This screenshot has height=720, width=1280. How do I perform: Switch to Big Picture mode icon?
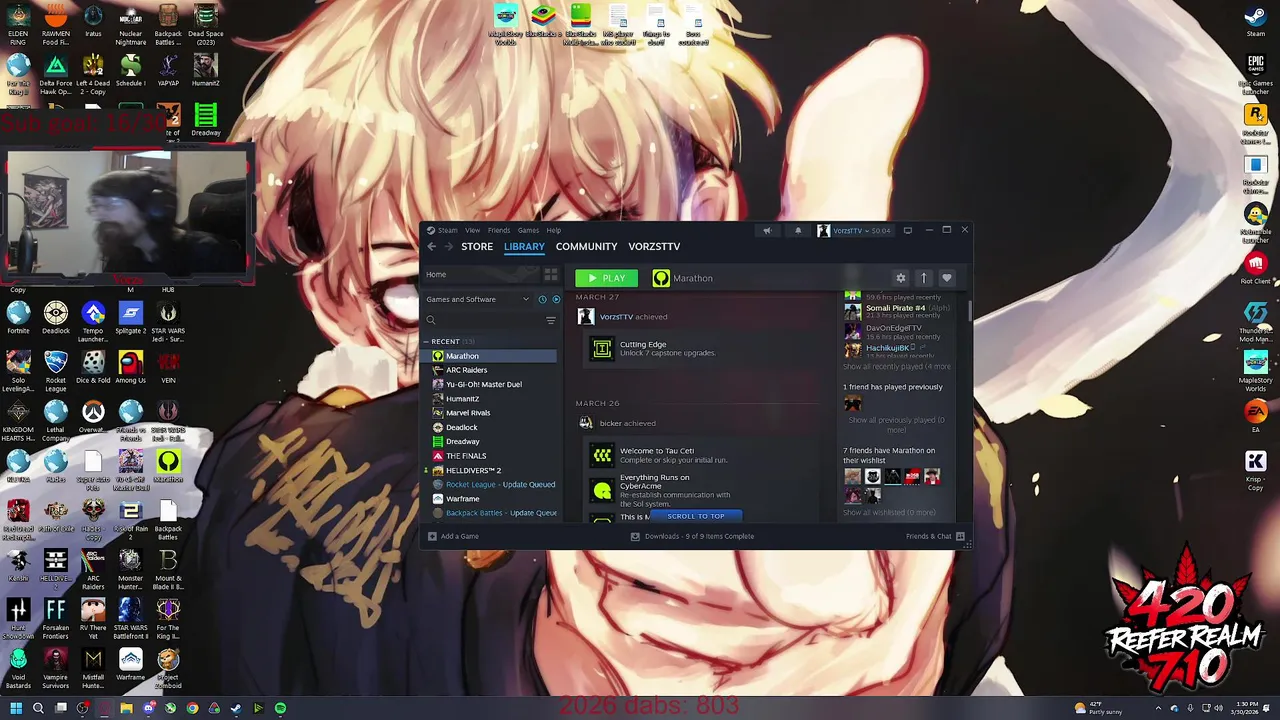908,231
